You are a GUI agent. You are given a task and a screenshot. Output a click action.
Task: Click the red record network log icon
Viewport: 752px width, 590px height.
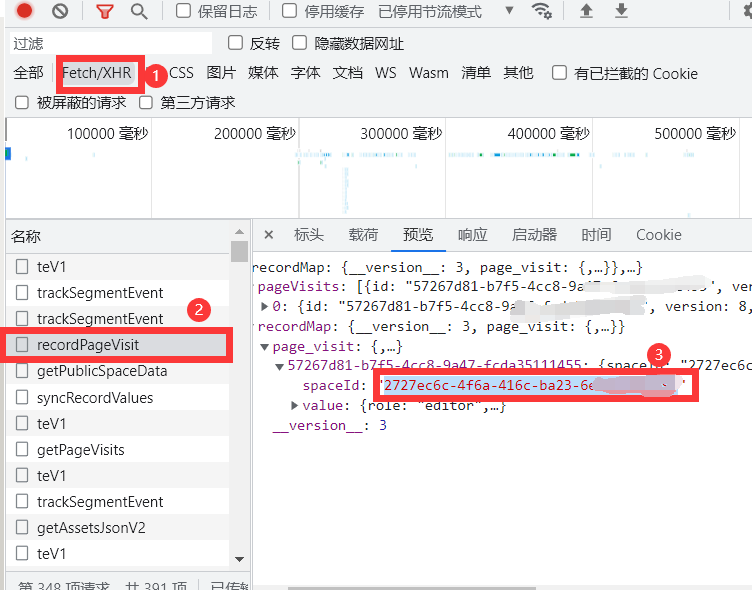pyautogui.click(x=25, y=12)
